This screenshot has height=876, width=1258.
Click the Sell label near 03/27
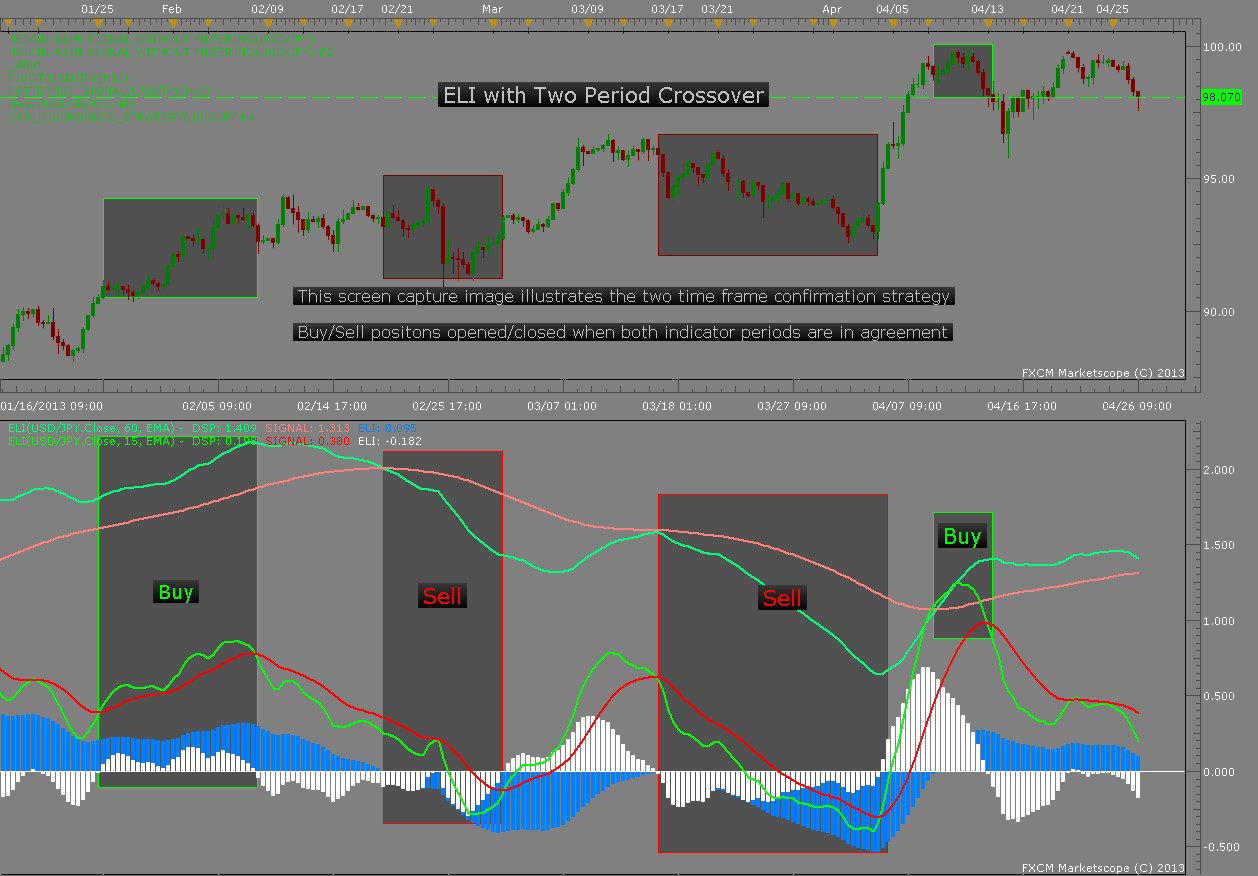[x=782, y=598]
